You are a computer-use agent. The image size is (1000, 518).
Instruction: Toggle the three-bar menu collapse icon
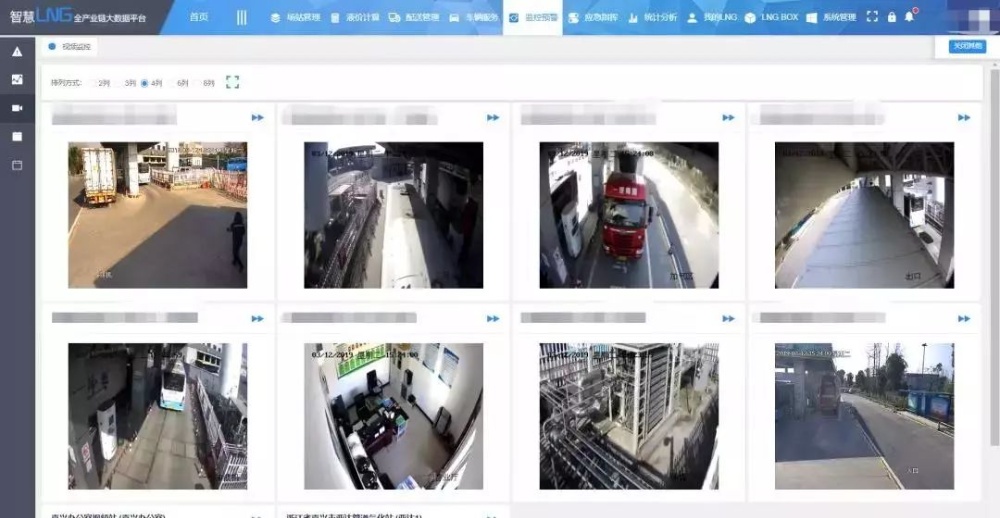coord(241,17)
